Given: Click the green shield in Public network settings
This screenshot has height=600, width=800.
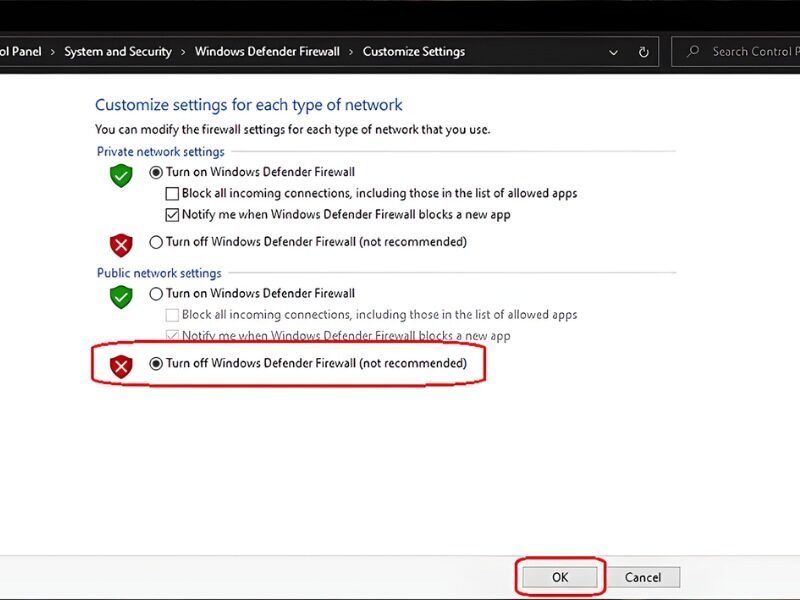Looking at the screenshot, I should [121, 297].
